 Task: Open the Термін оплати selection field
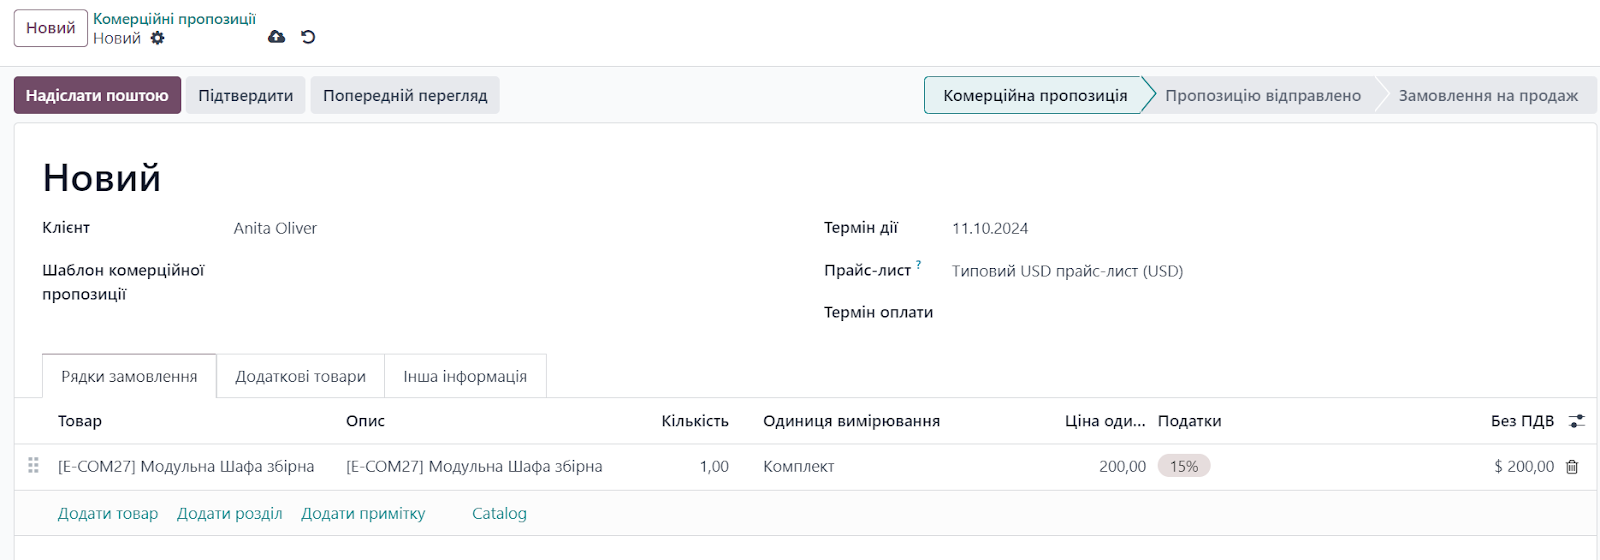coord(1260,312)
